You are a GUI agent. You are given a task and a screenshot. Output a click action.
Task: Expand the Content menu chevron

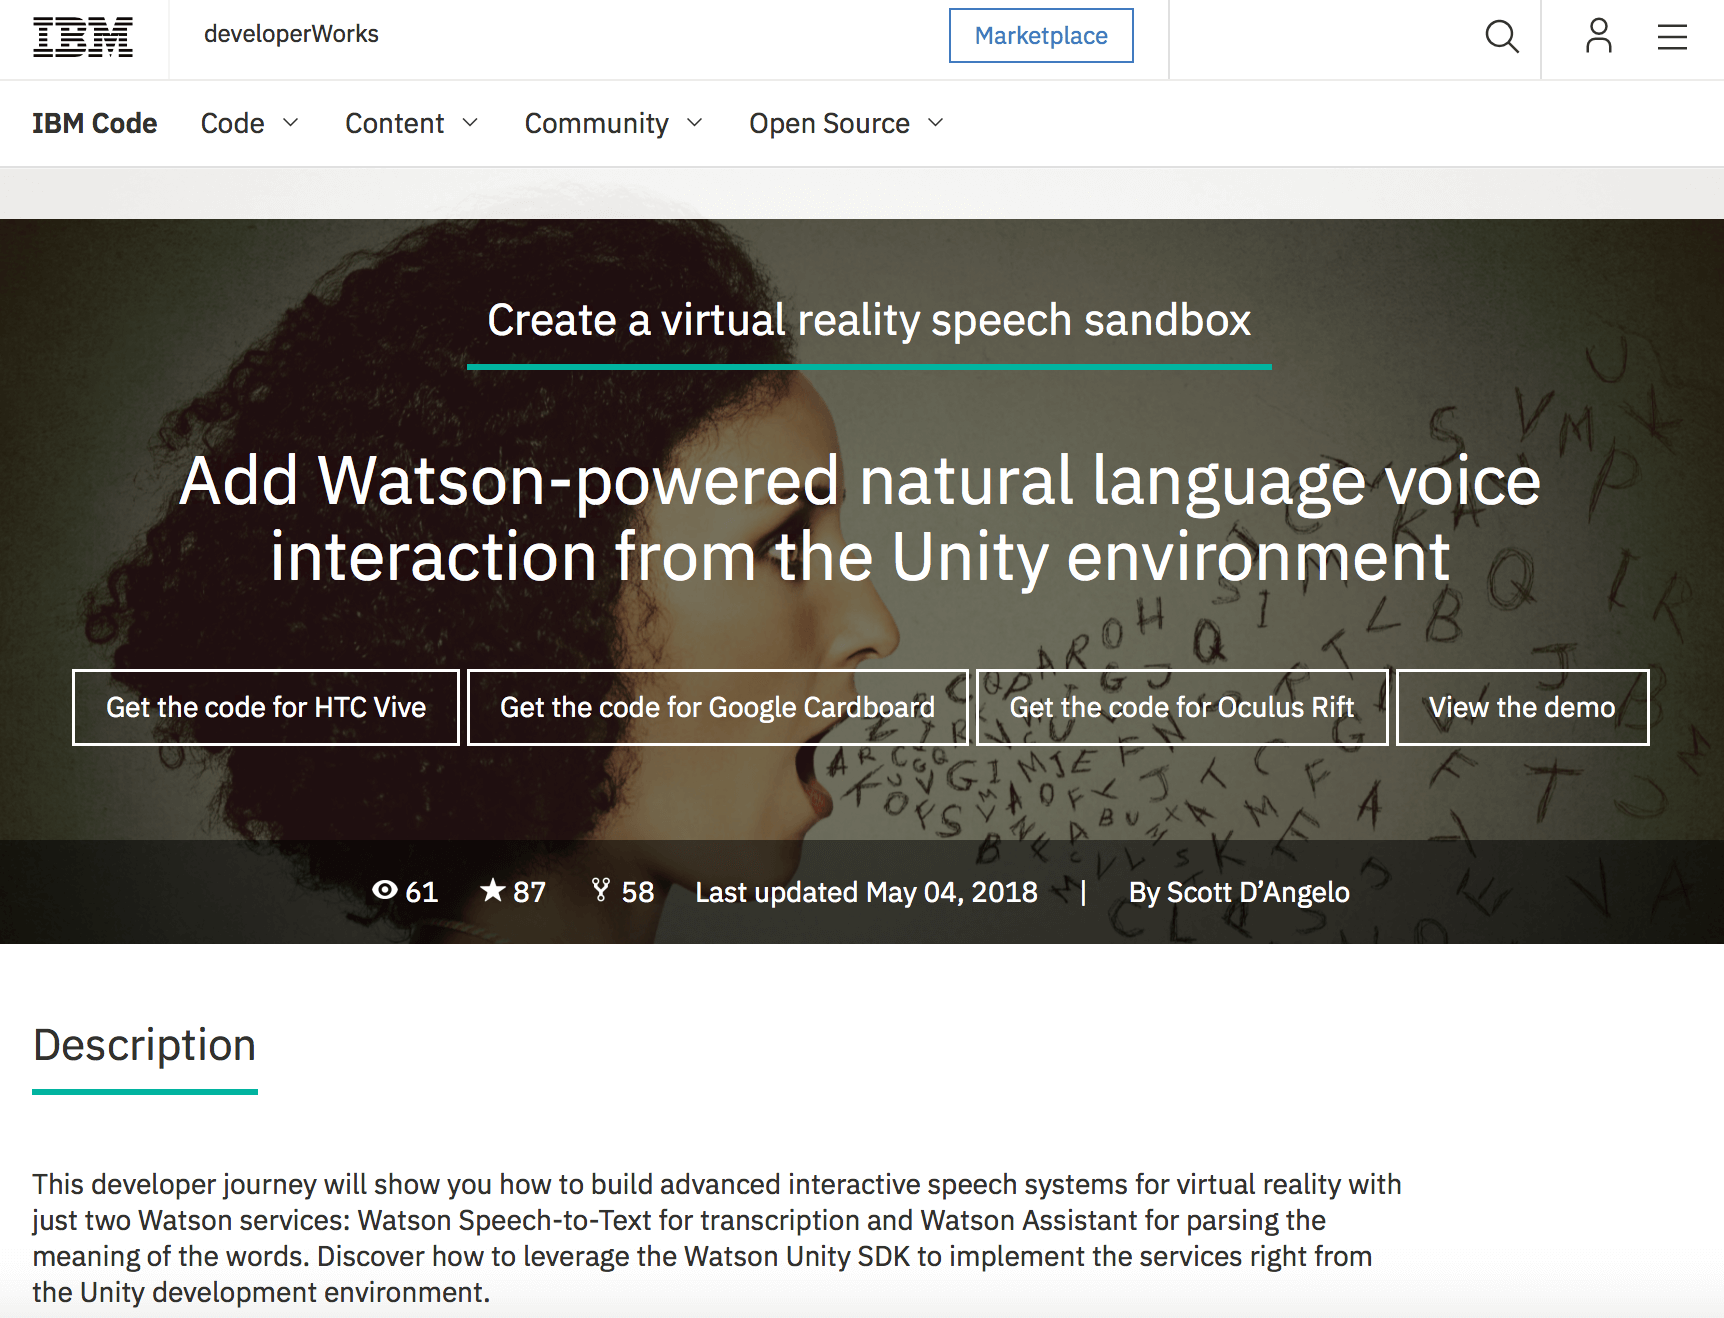(x=470, y=123)
